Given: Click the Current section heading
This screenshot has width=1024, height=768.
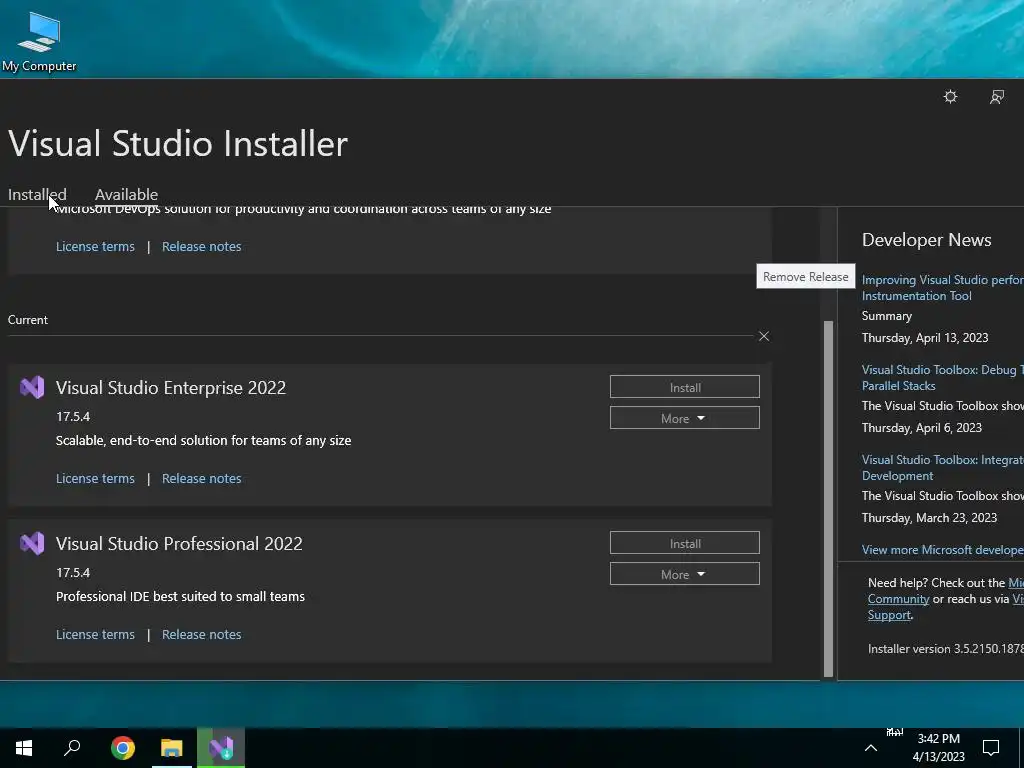Looking at the screenshot, I should point(27,320).
